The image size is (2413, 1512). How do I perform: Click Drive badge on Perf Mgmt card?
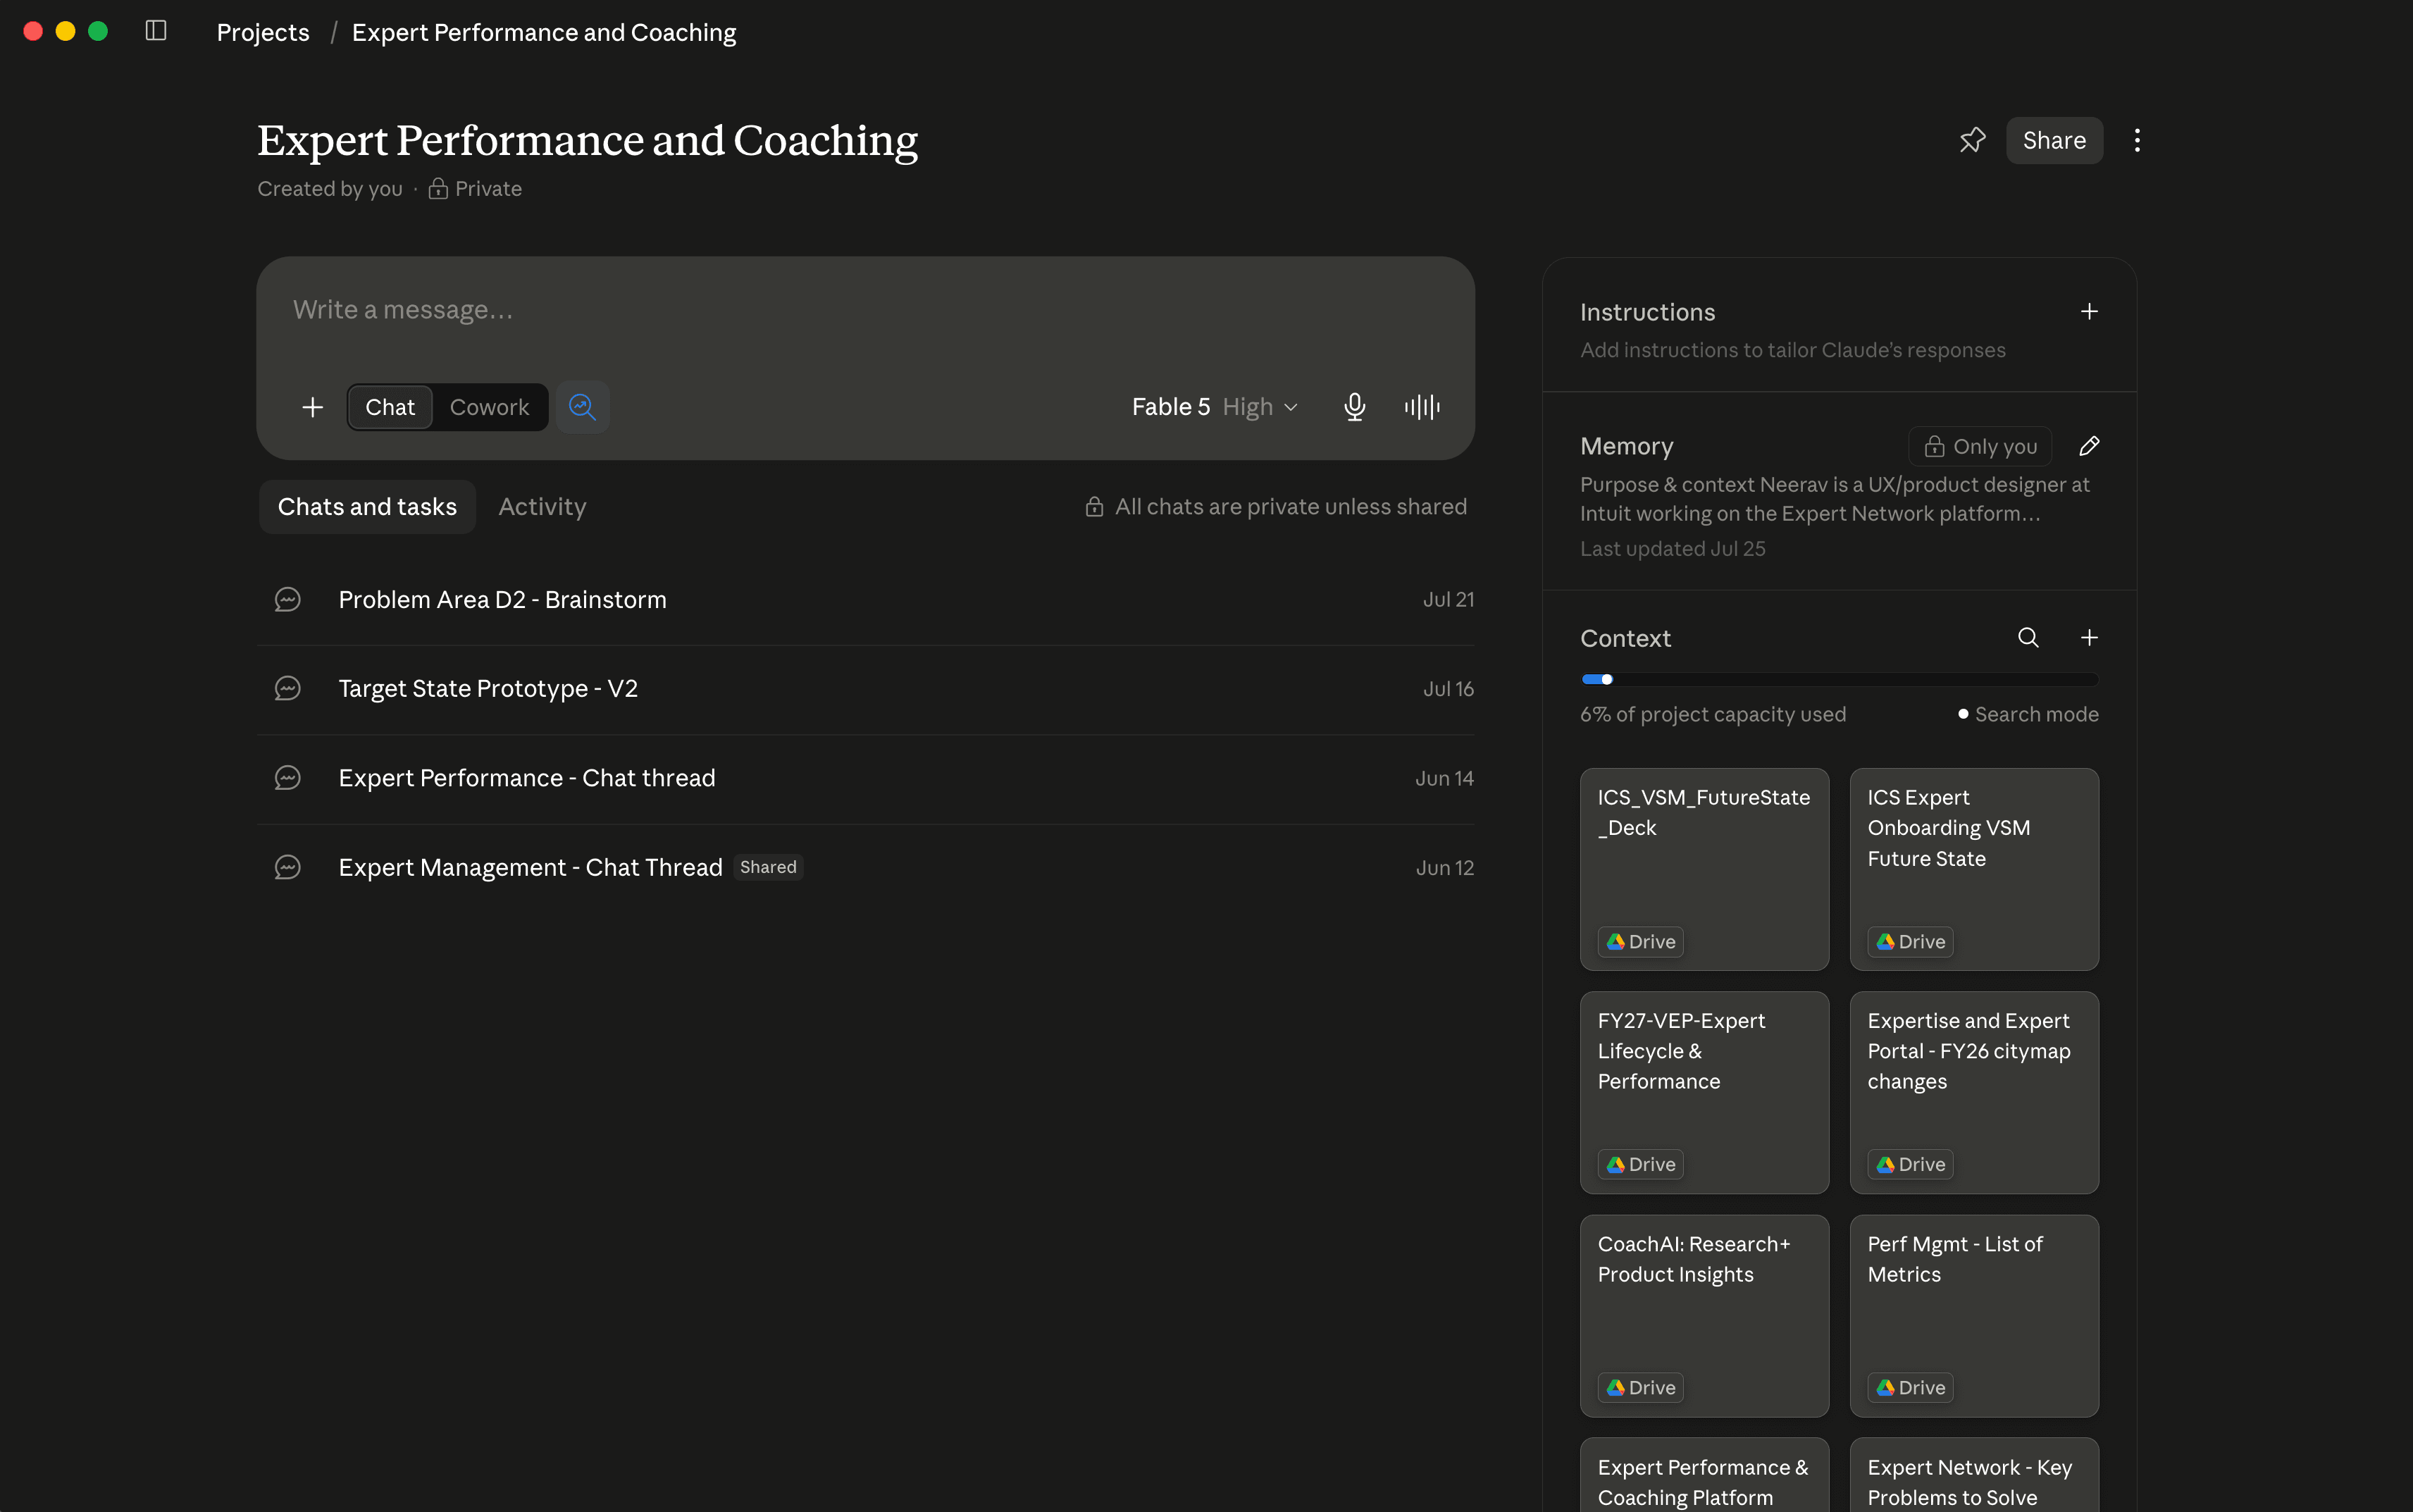(1910, 1388)
